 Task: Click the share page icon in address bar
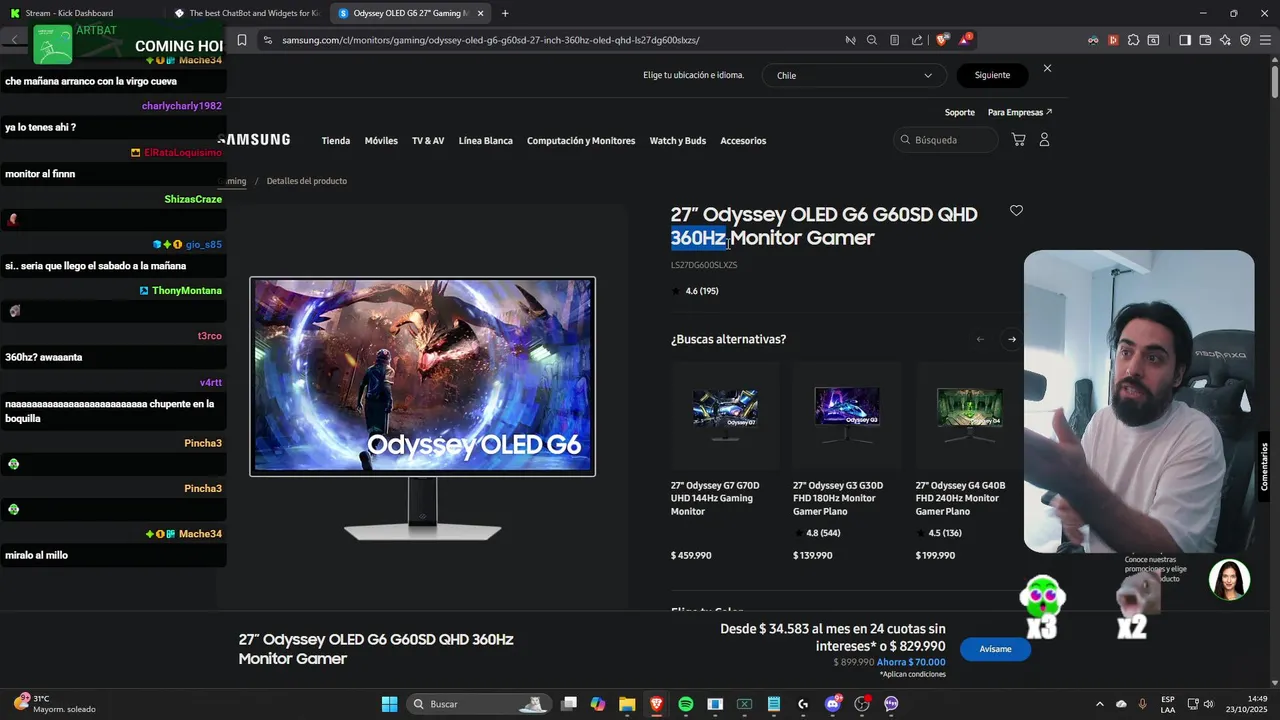click(x=917, y=40)
